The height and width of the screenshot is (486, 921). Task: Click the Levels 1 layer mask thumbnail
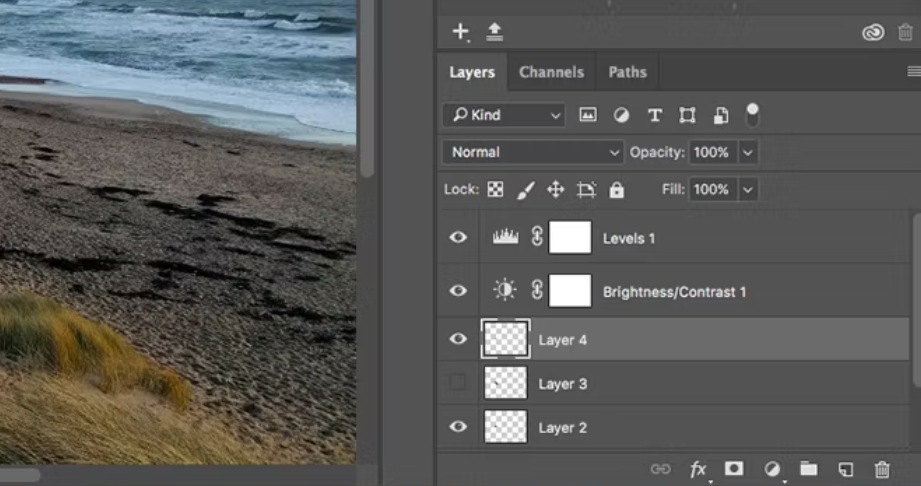[x=570, y=238]
